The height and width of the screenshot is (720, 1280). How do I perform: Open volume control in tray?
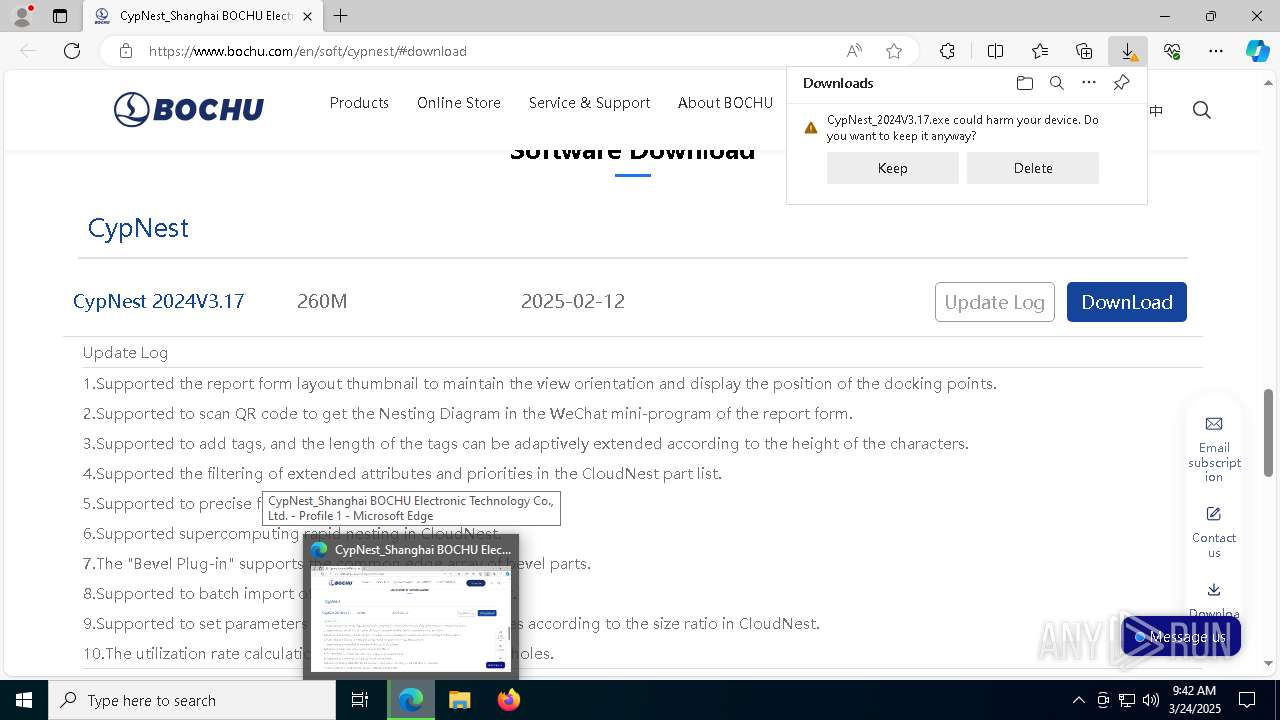coord(1150,700)
